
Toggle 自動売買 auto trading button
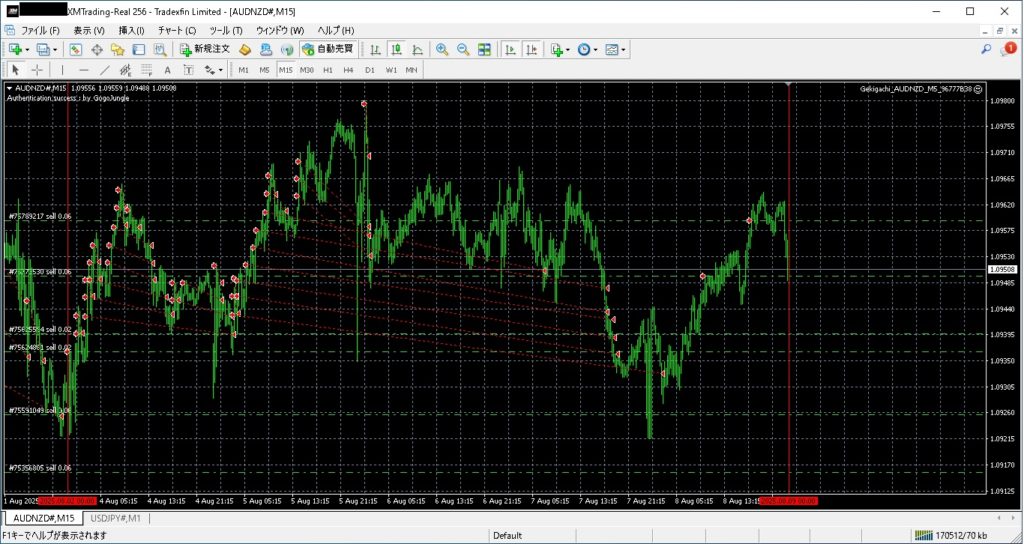point(327,49)
